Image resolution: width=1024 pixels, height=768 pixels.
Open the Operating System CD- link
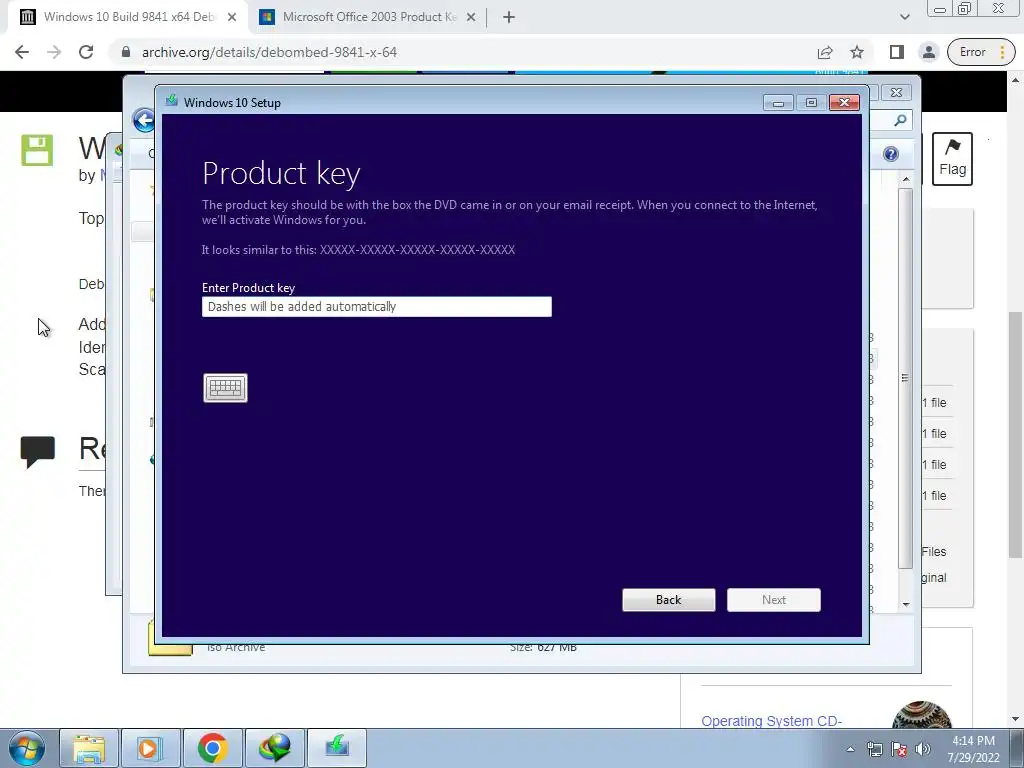tap(771, 721)
